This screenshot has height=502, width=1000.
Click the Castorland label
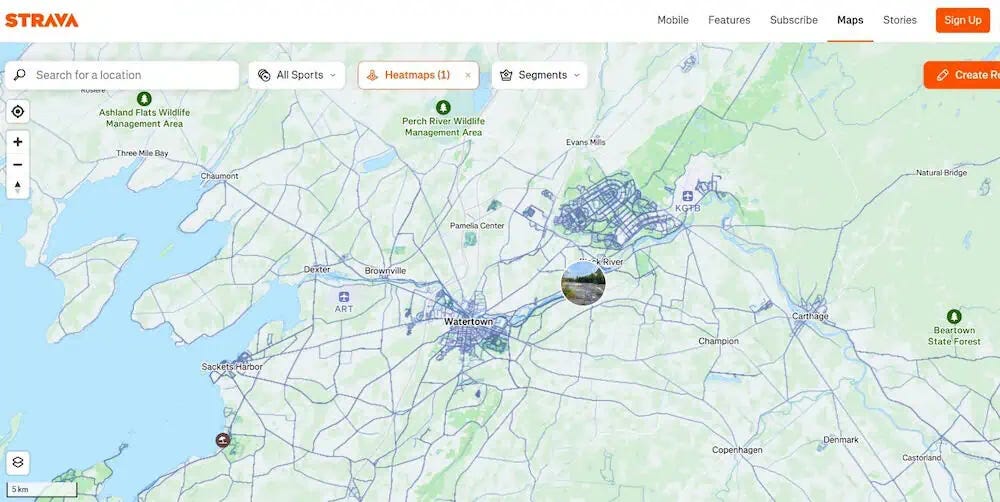[922, 458]
